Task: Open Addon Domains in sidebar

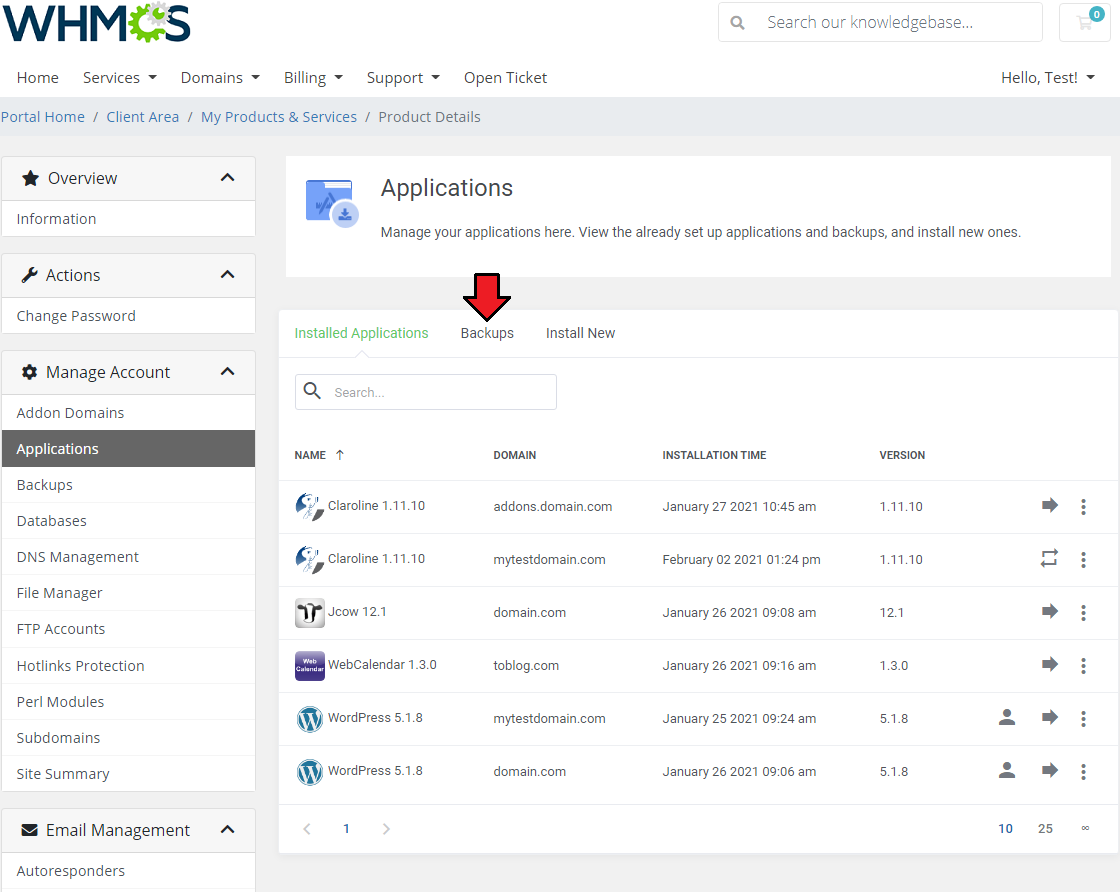Action: point(129,413)
